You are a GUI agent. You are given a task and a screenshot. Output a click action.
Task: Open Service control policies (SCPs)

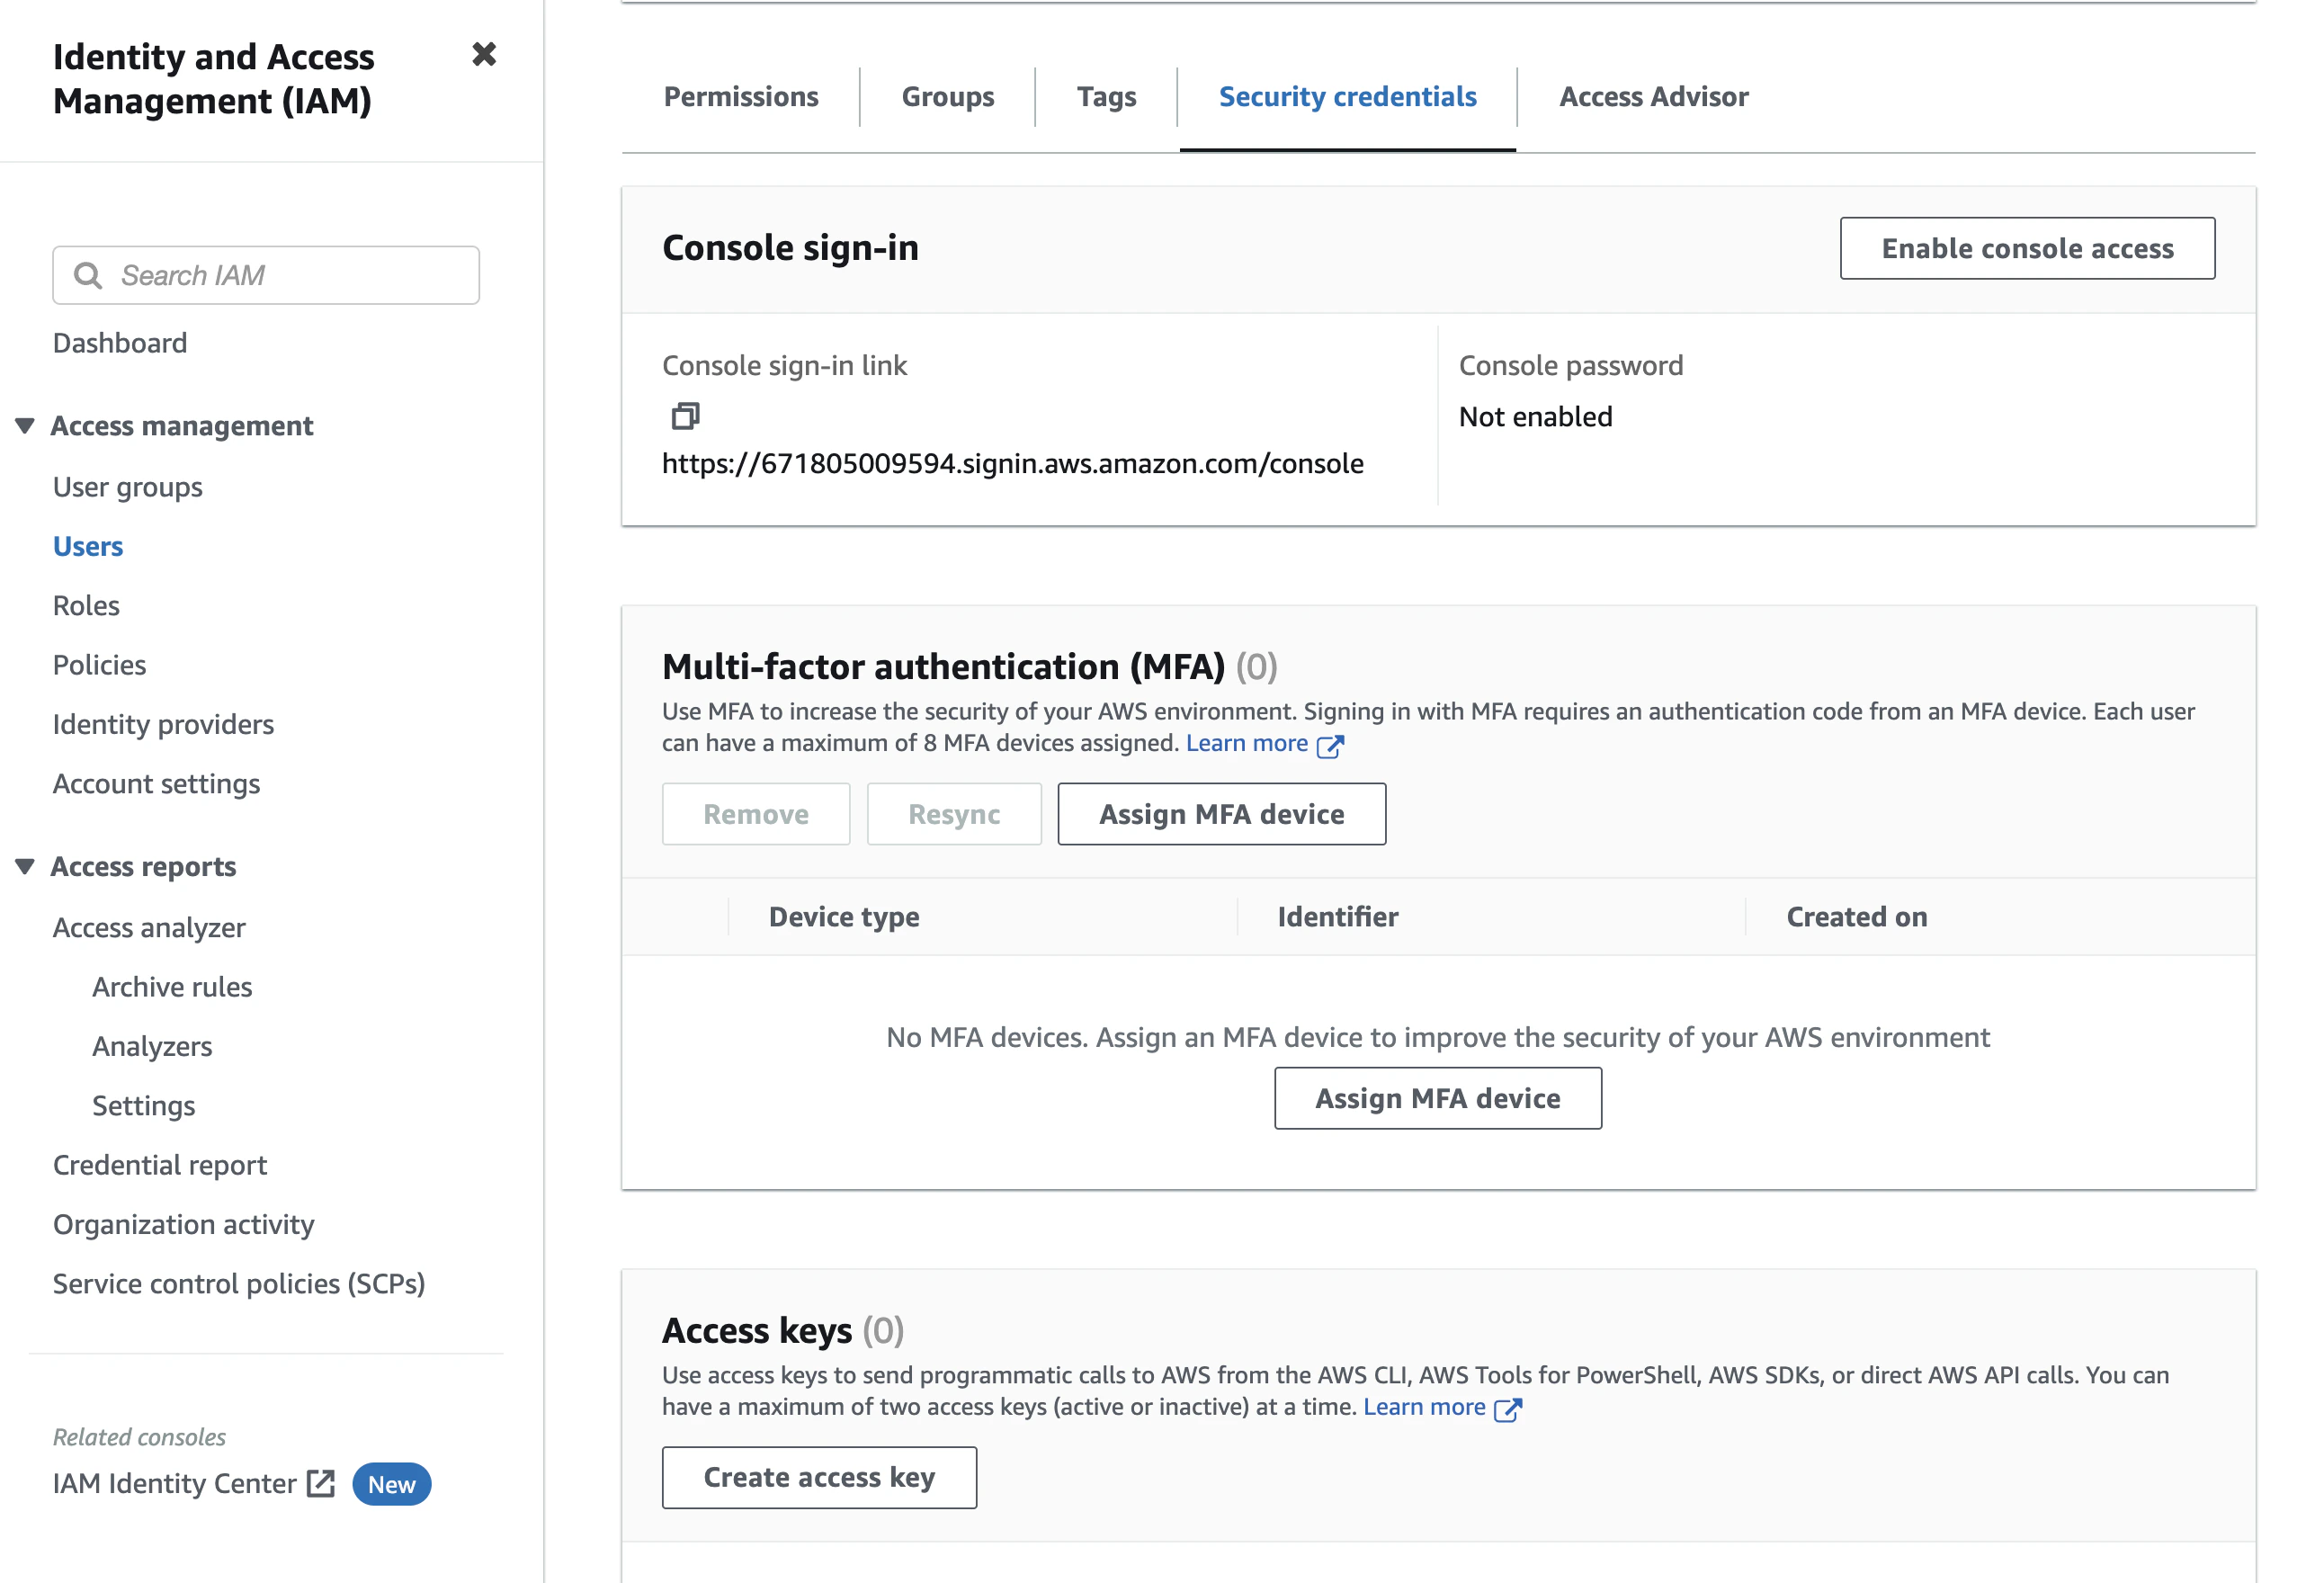(239, 1283)
